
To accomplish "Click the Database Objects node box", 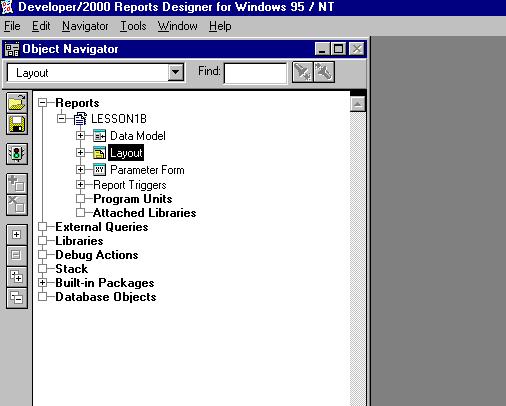I will tap(43, 297).
